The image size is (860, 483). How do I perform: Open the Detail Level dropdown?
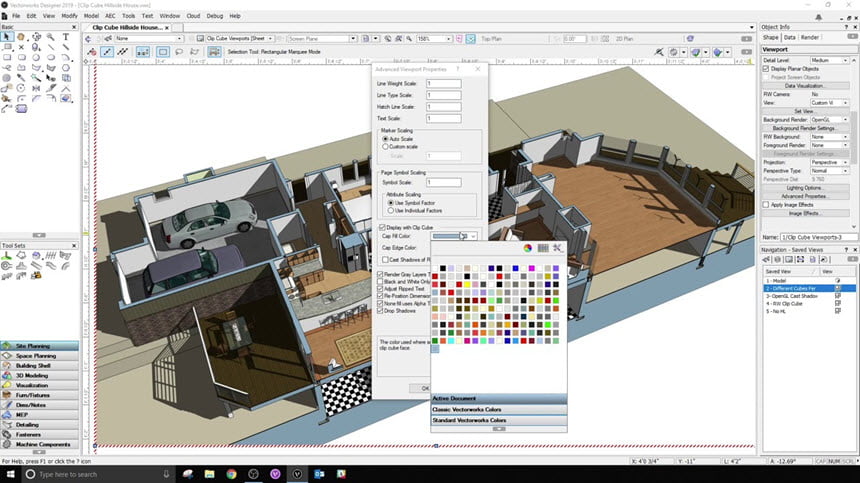point(830,60)
